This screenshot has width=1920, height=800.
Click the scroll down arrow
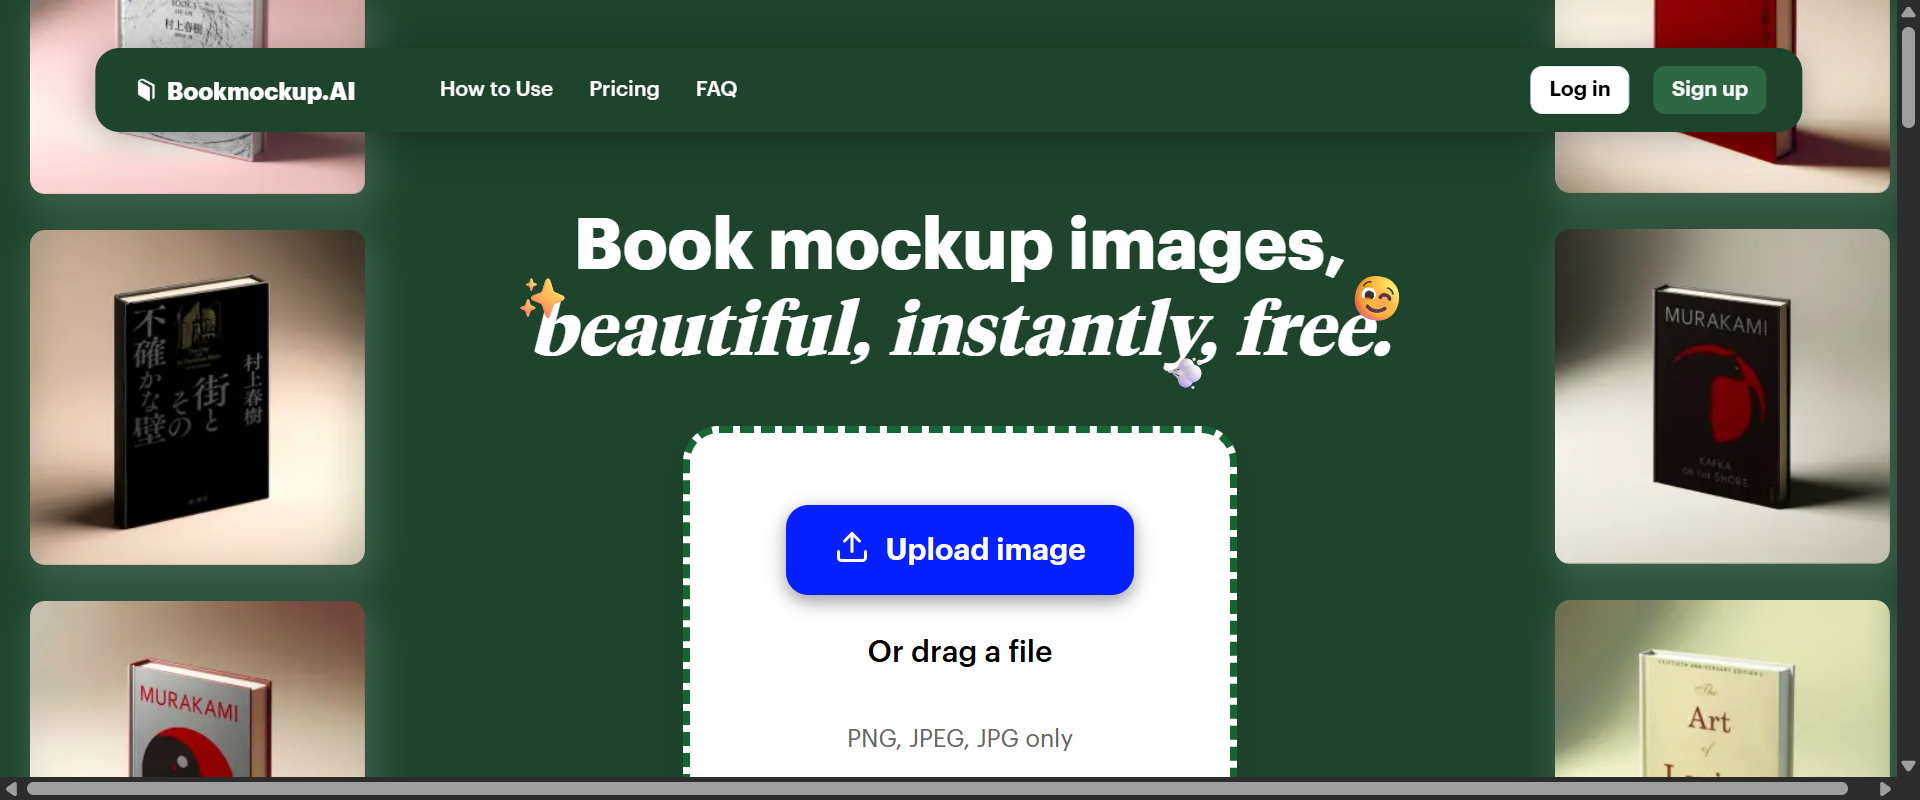click(1908, 766)
